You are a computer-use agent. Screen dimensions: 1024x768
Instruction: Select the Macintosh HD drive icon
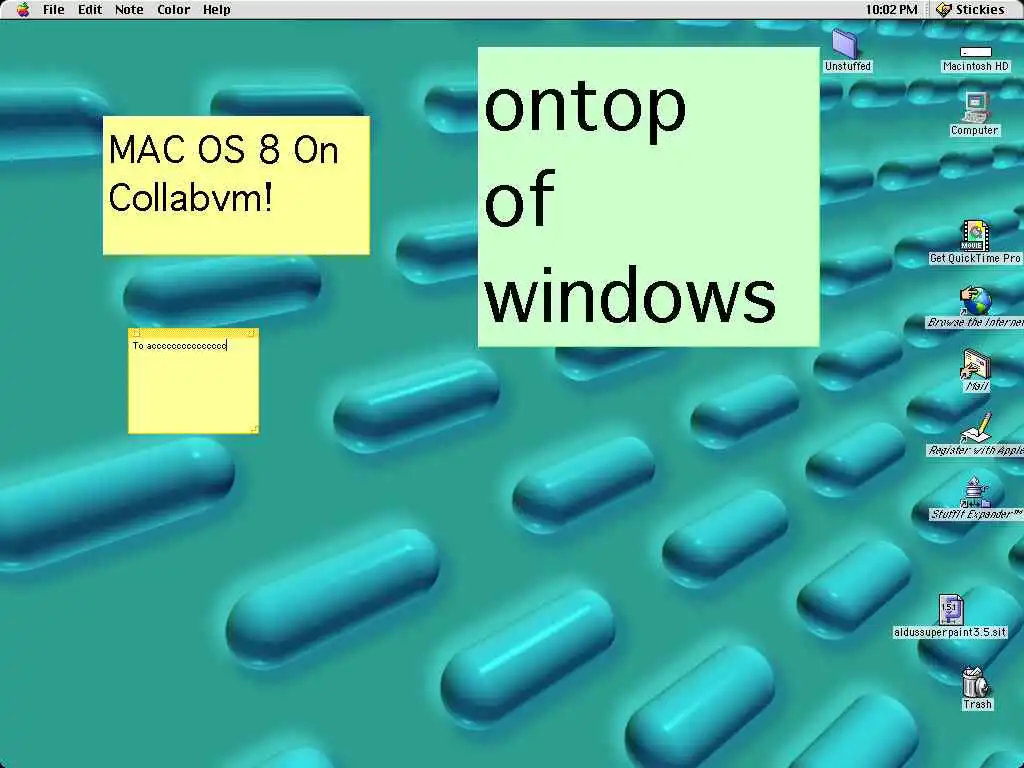pyautogui.click(x=976, y=52)
